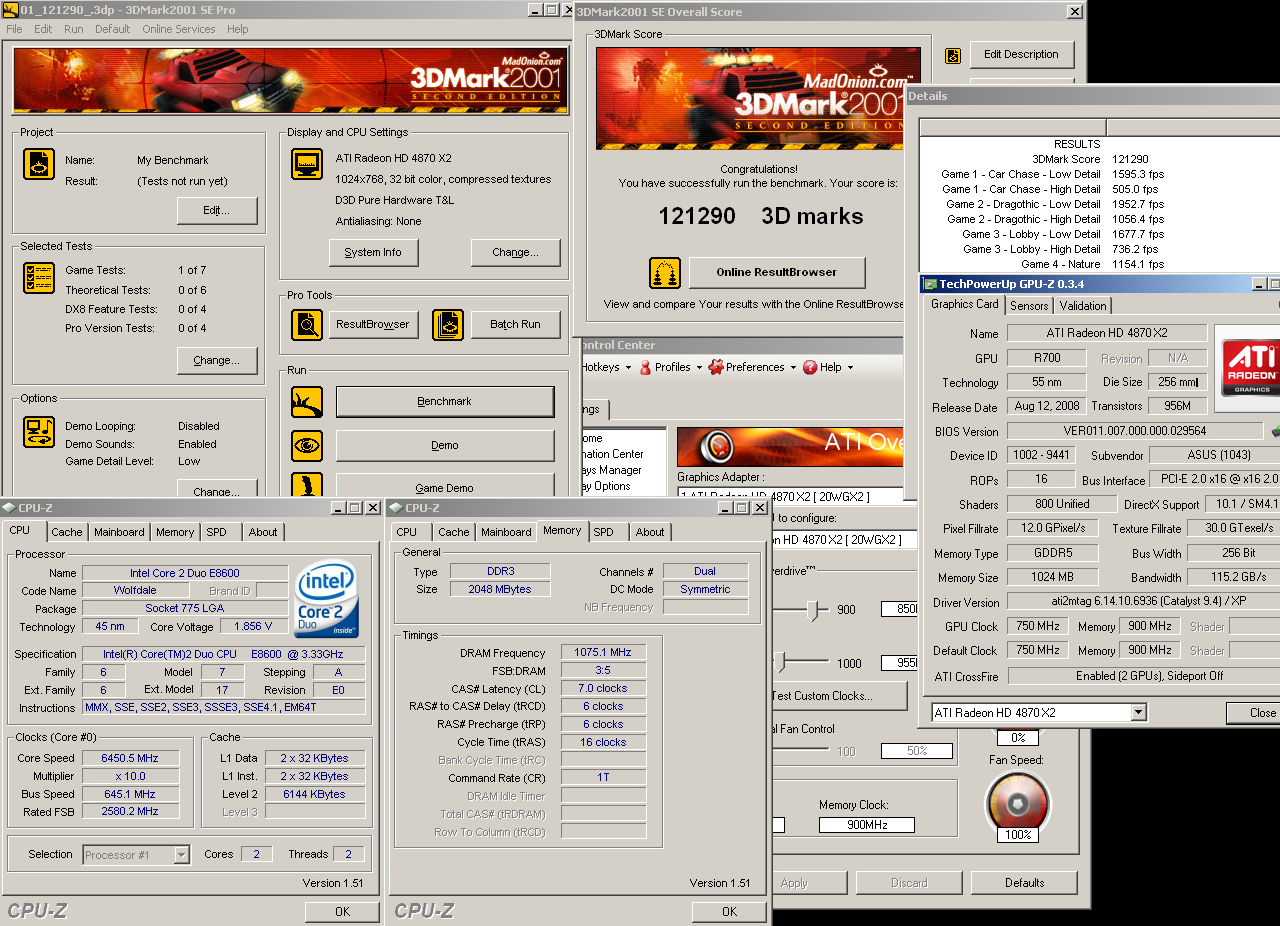Click Test Custom Clocks button

[x=838, y=696]
